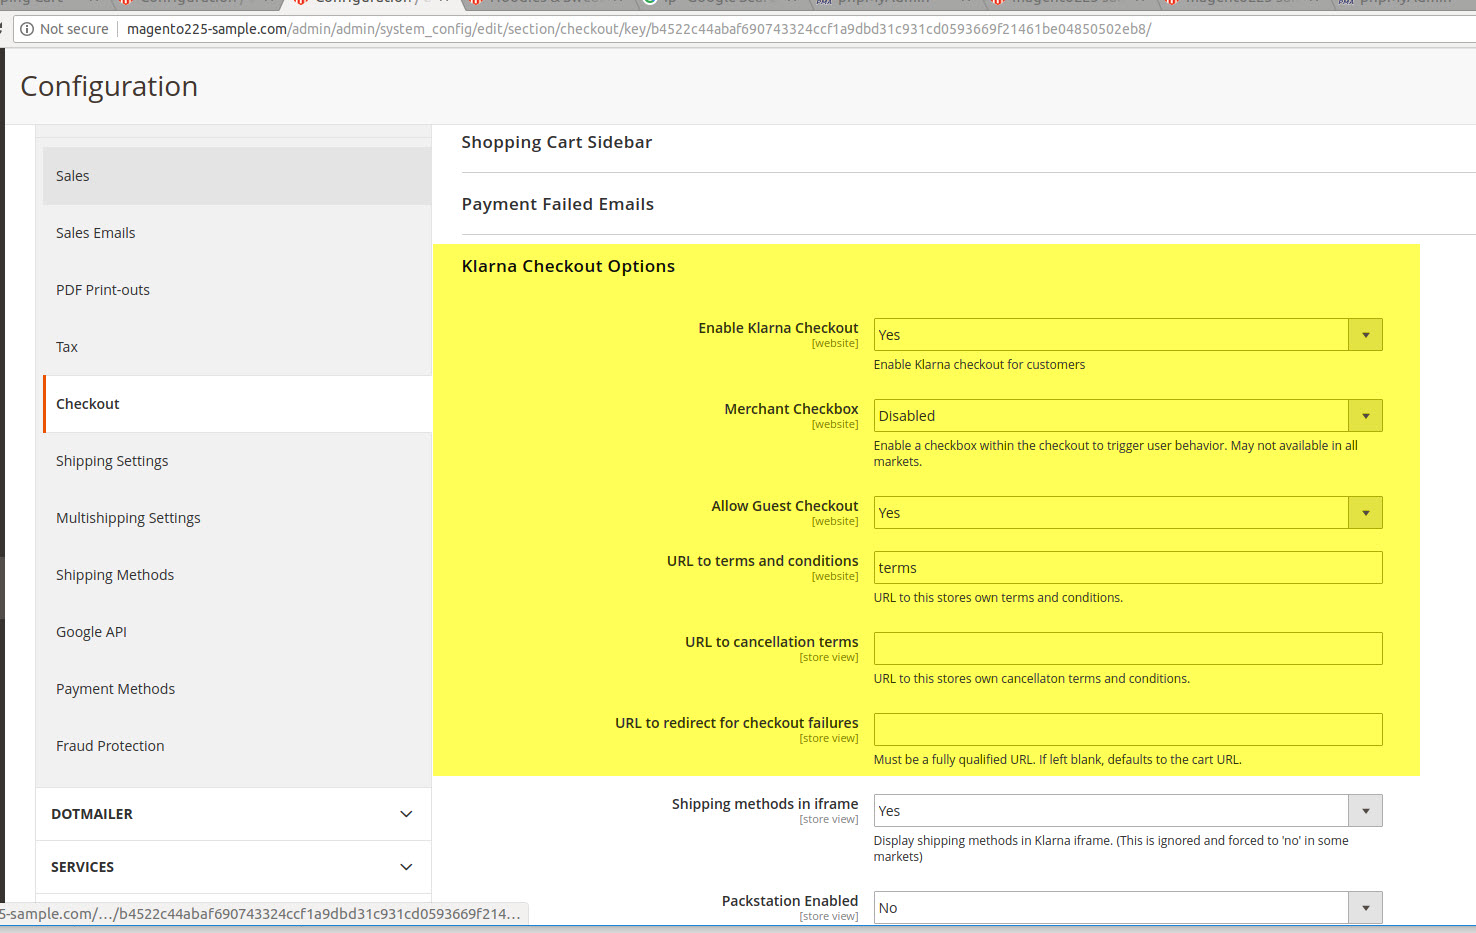The height and width of the screenshot is (933, 1476).
Task: Select Fraud Protection in the sidebar
Action: pos(110,746)
